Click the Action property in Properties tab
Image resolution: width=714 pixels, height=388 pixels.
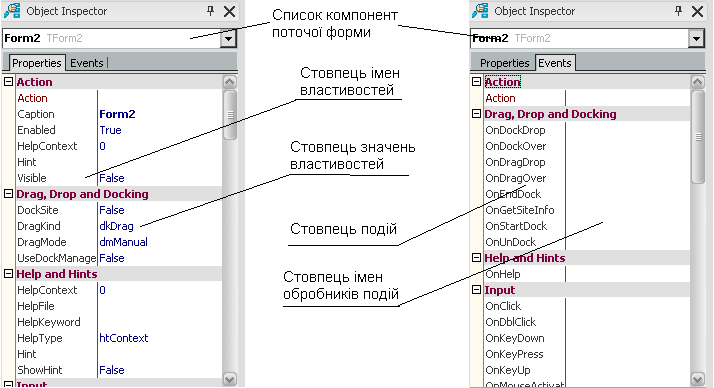pyautogui.click(x=32, y=98)
